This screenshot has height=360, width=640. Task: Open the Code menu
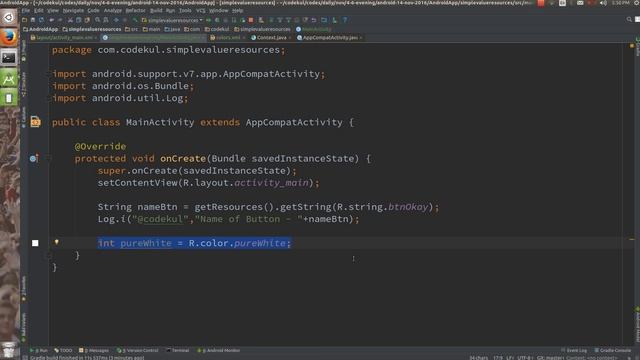pos(93,11)
